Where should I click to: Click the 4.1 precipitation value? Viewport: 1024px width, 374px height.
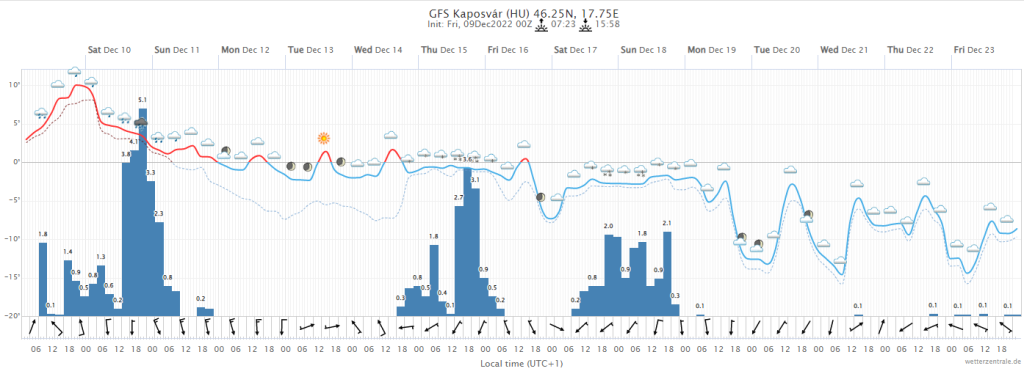134,142
